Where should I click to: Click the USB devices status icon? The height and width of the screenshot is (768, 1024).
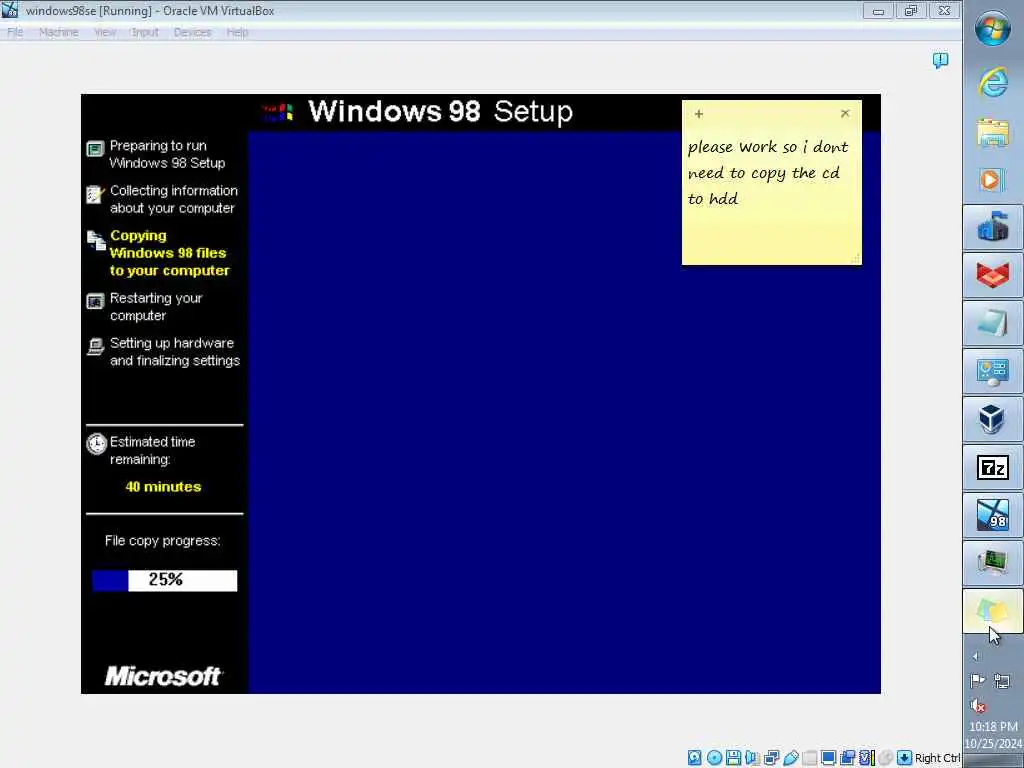[791, 758]
